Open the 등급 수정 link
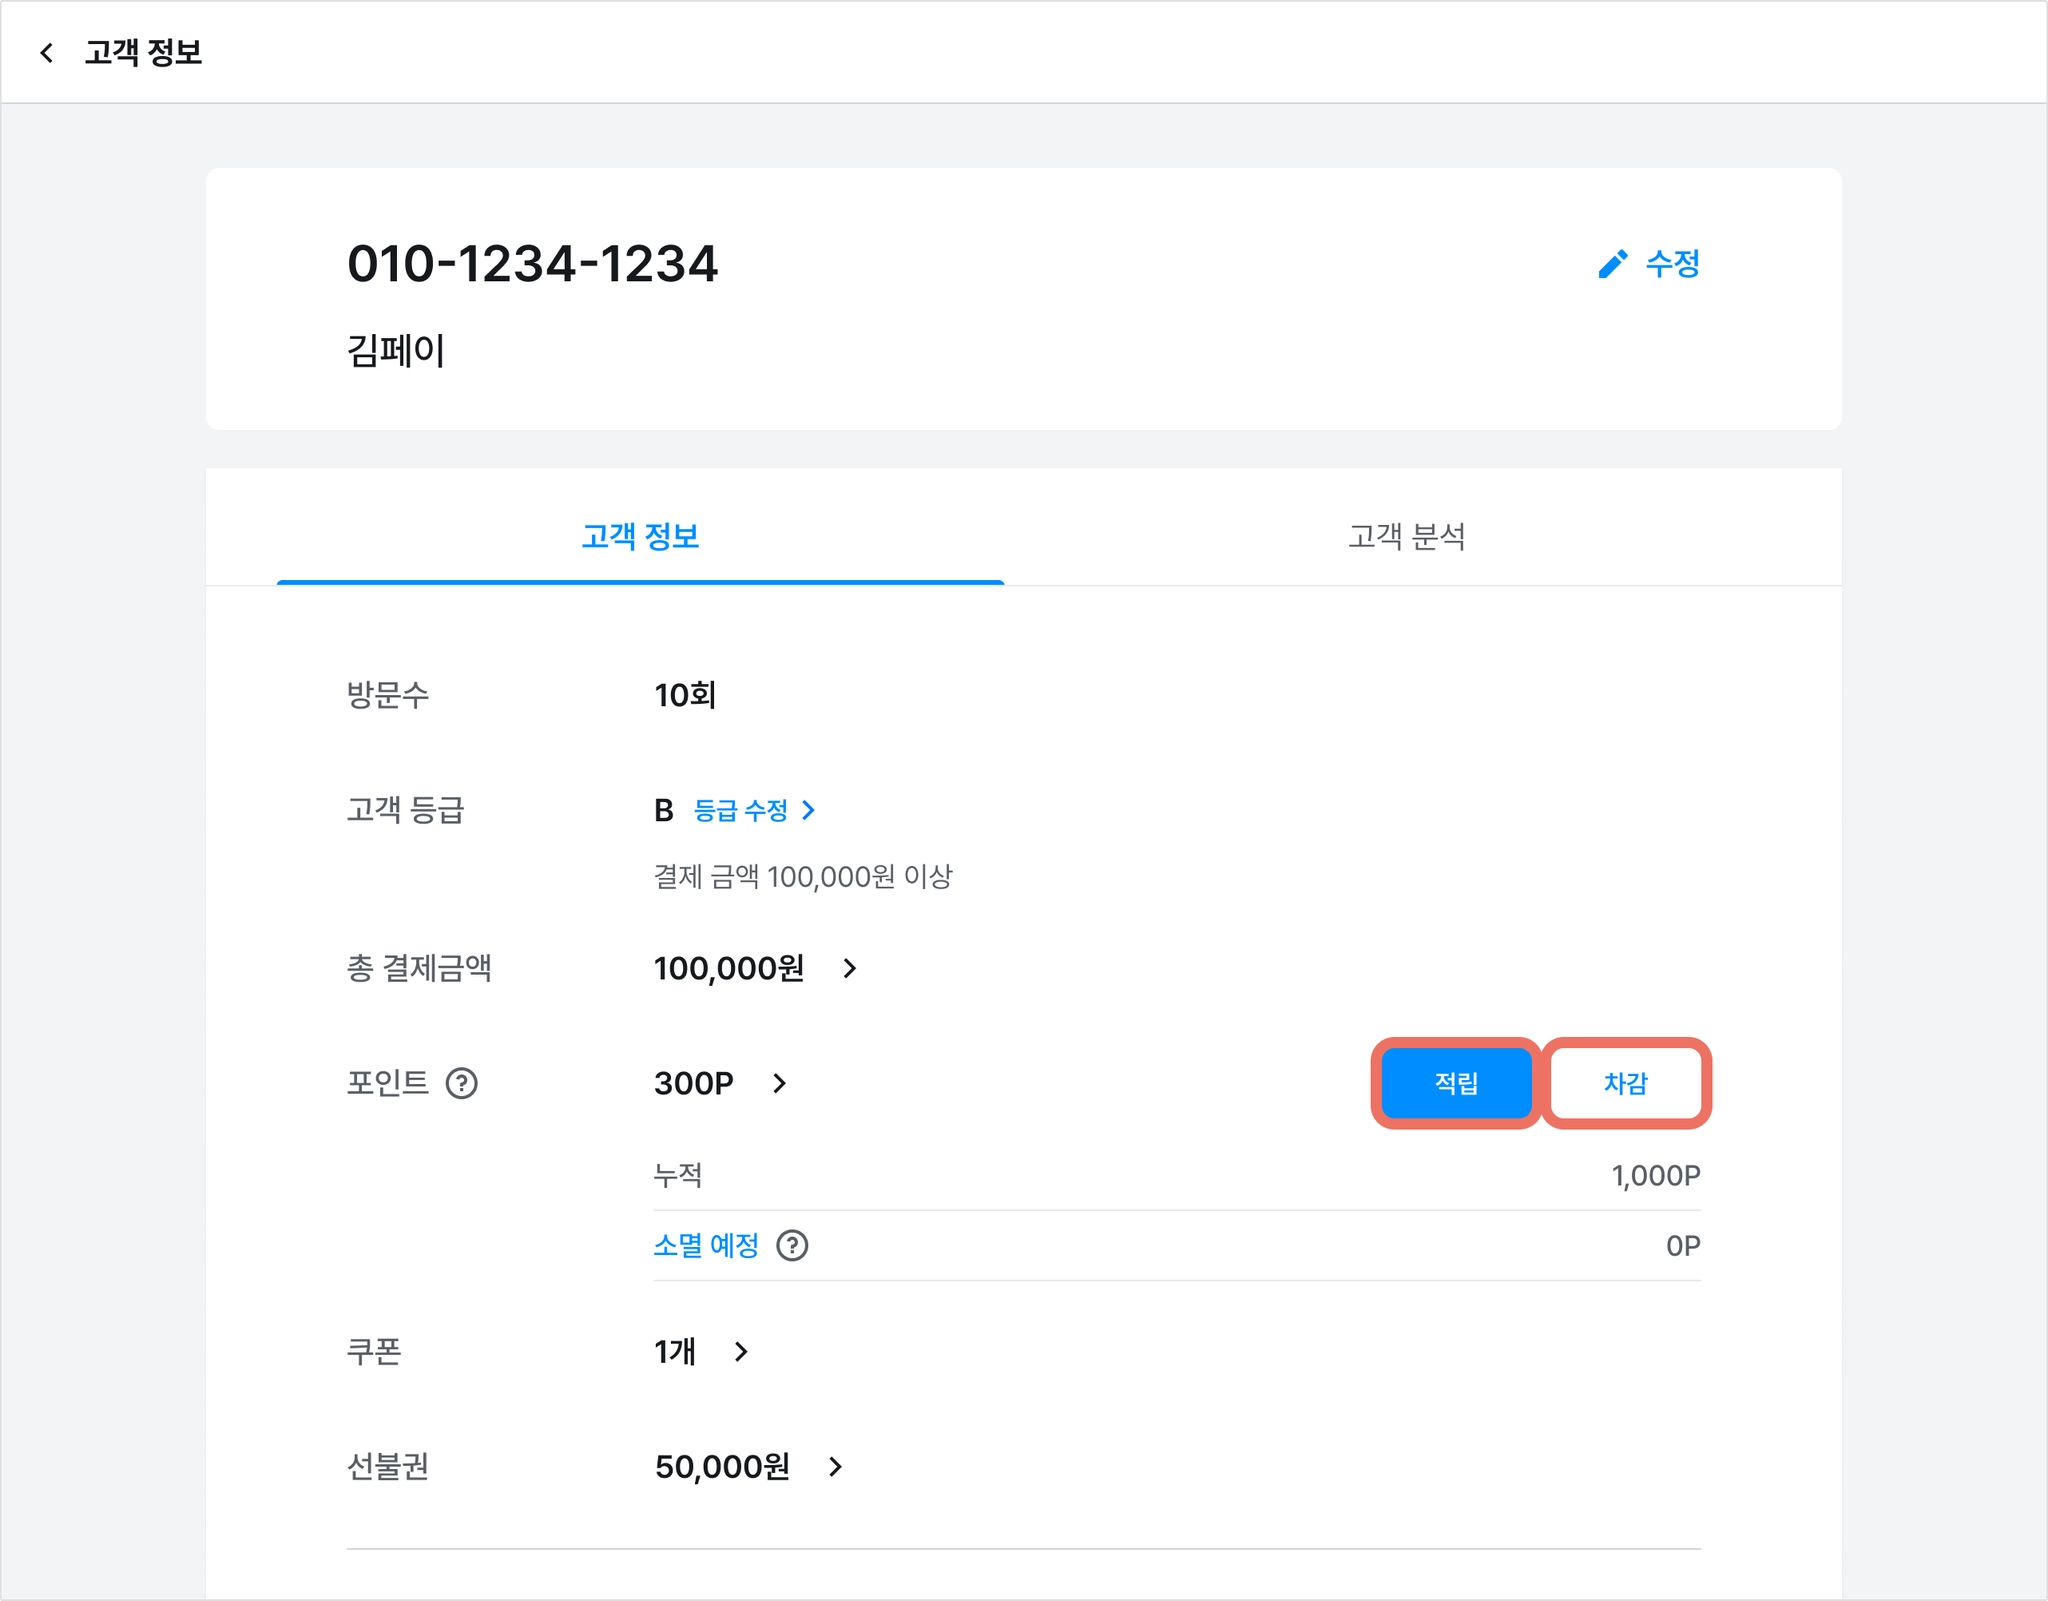The width and height of the screenshot is (2048, 1601). 741,810
